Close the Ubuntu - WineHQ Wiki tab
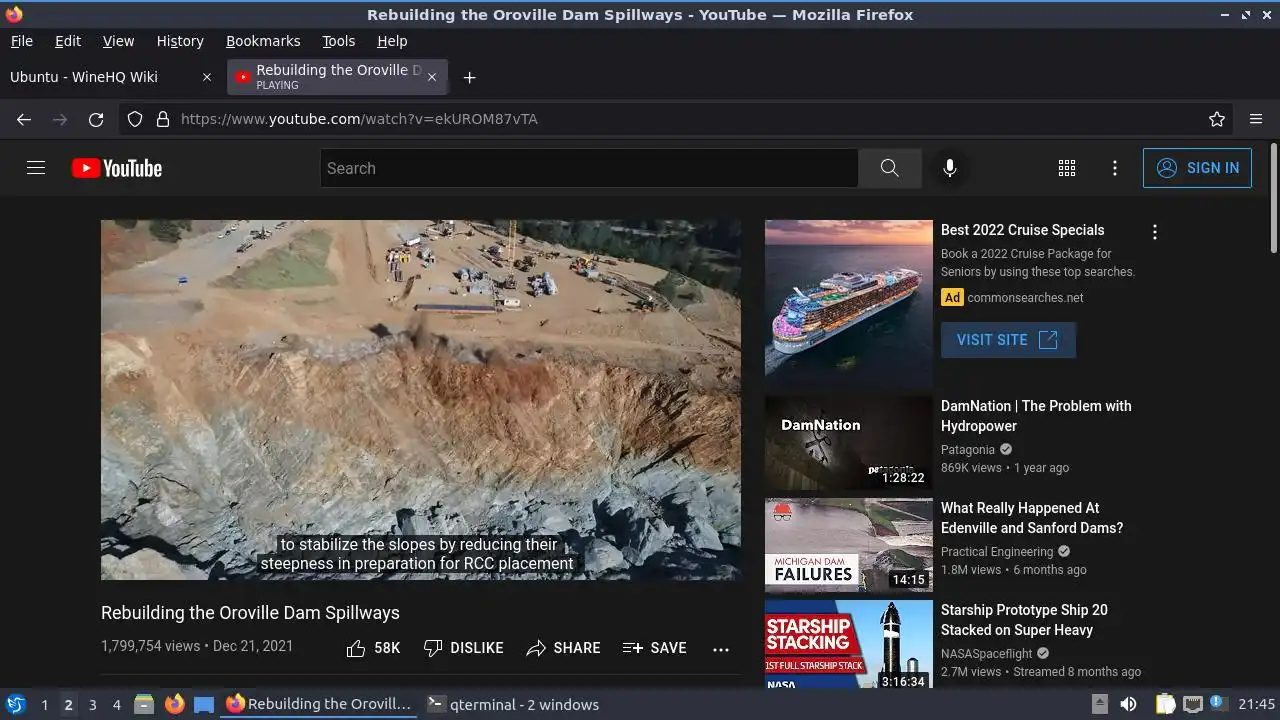The height and width of the screenshot is (720, 1280). 207,77
